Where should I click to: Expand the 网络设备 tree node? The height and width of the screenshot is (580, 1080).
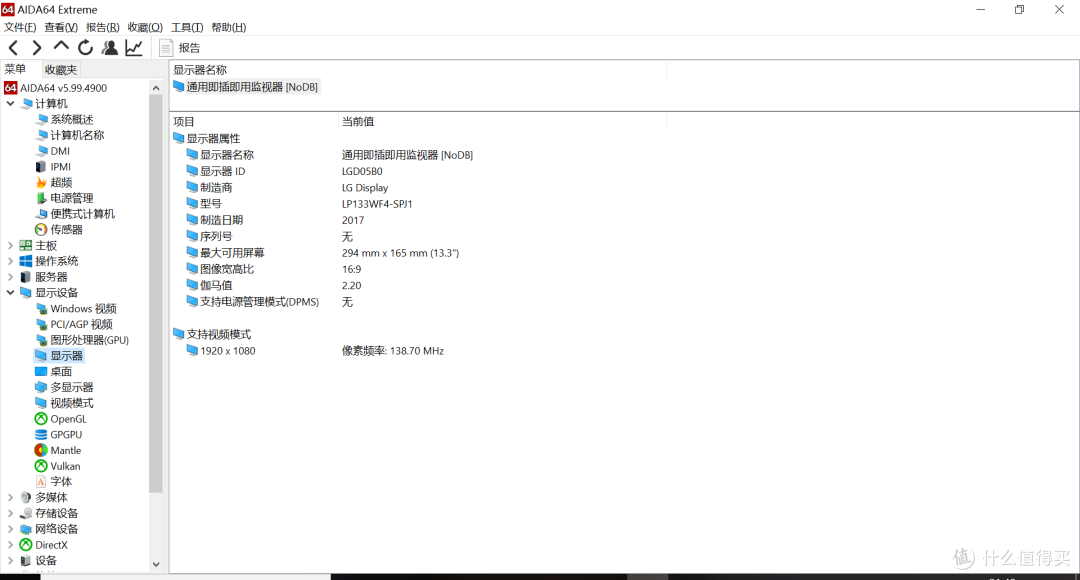coord(10,529)
